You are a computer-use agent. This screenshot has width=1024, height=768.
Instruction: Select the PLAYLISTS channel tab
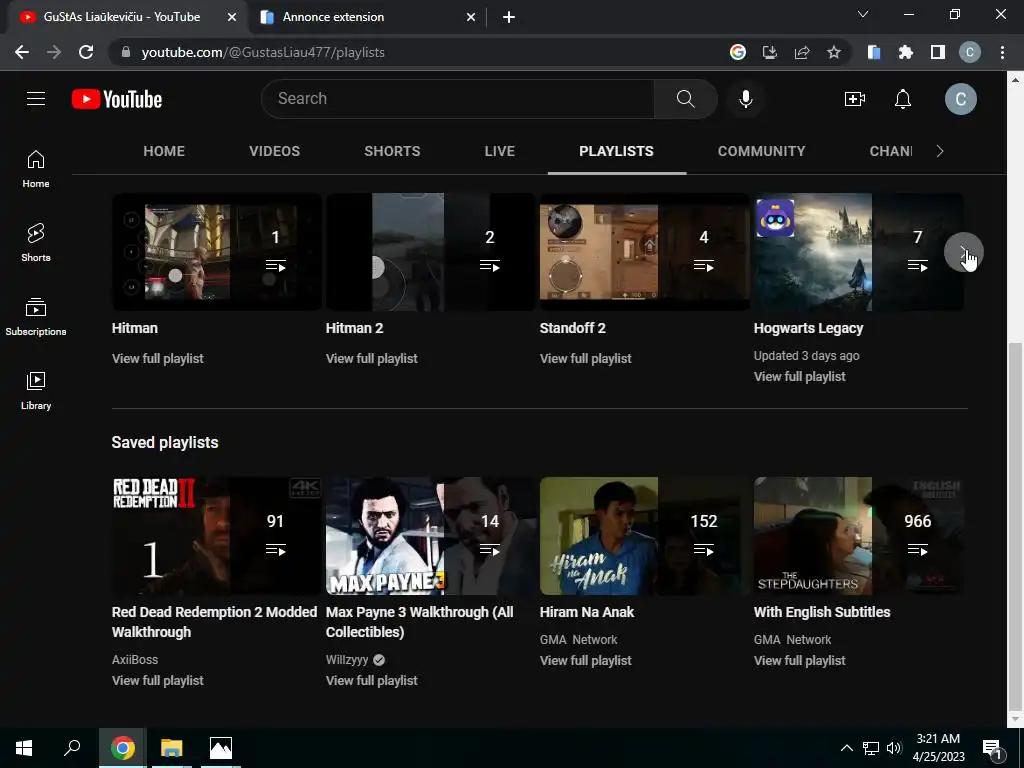616,152
